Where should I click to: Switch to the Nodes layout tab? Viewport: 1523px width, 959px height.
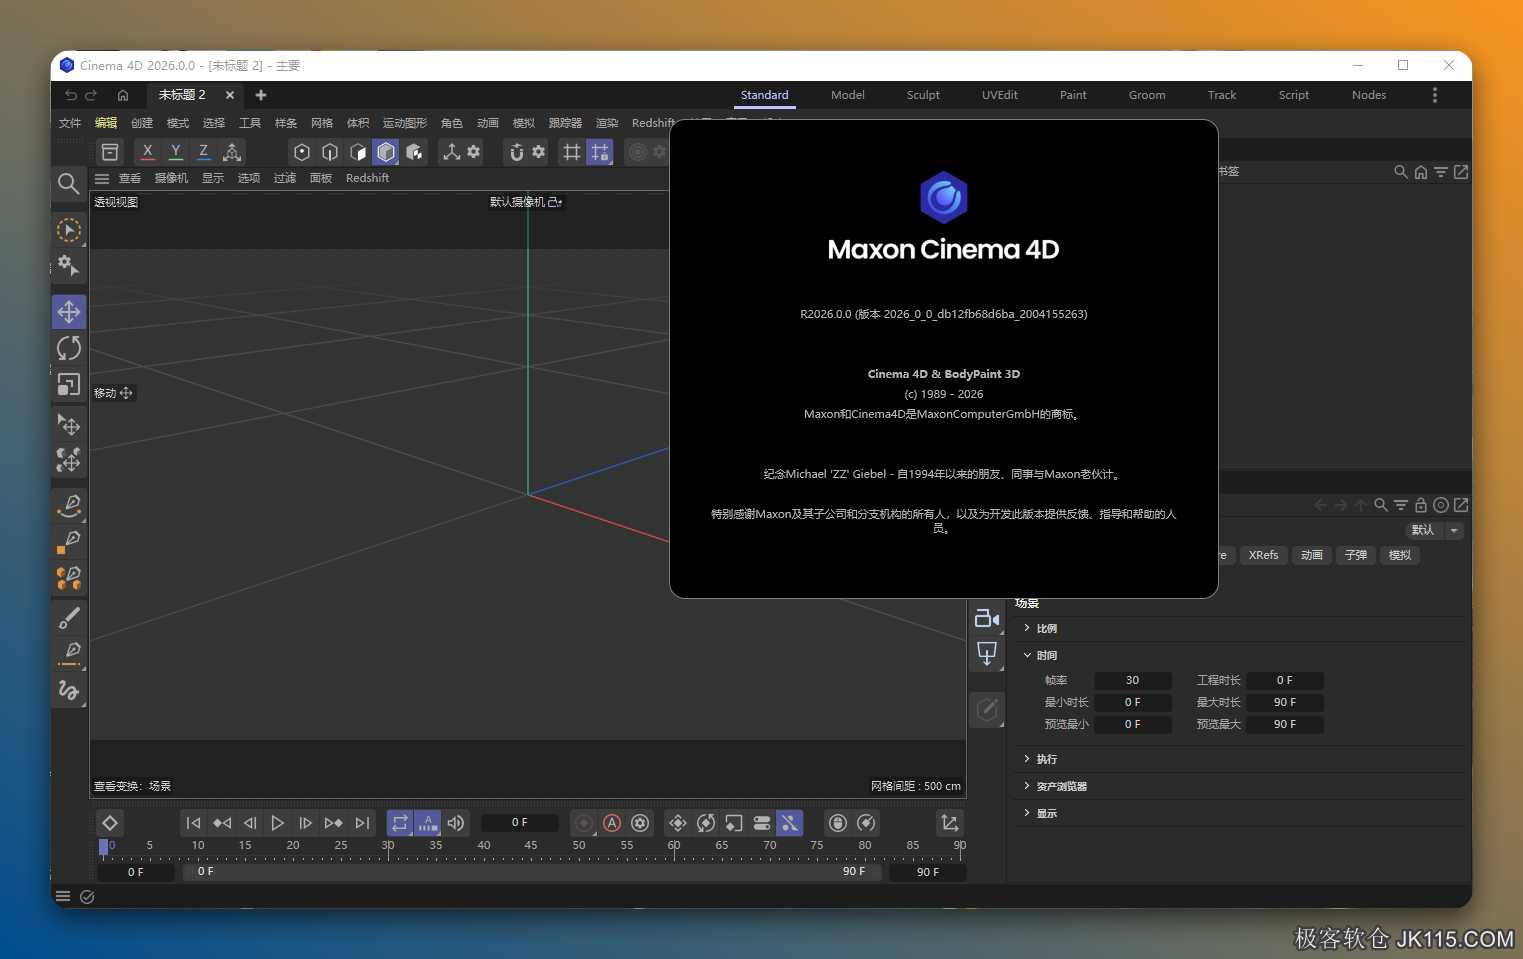1369,95
